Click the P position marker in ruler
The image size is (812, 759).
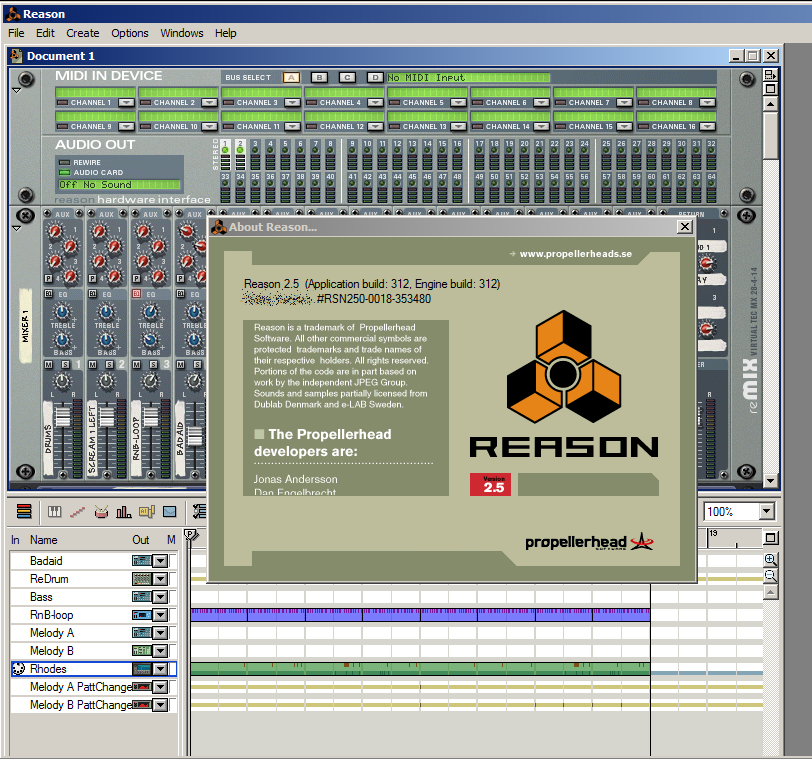[x=191, y=535]
